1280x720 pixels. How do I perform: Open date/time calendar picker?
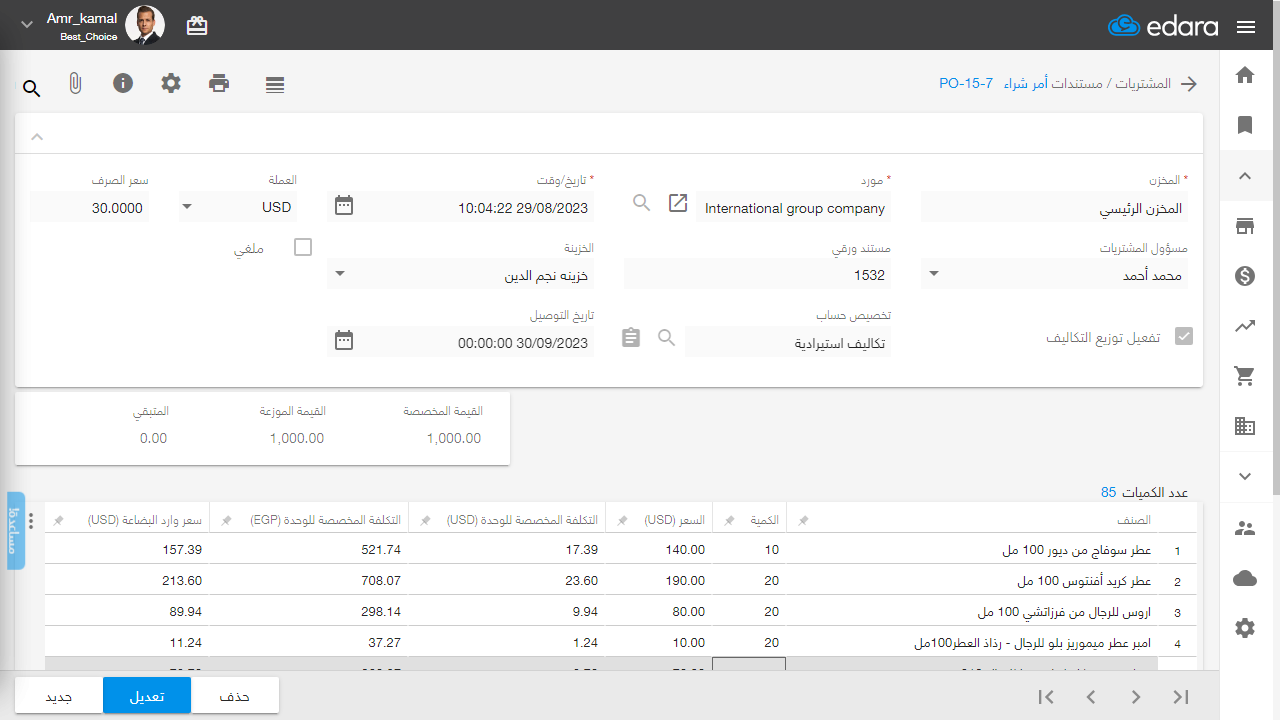point(344,206)
